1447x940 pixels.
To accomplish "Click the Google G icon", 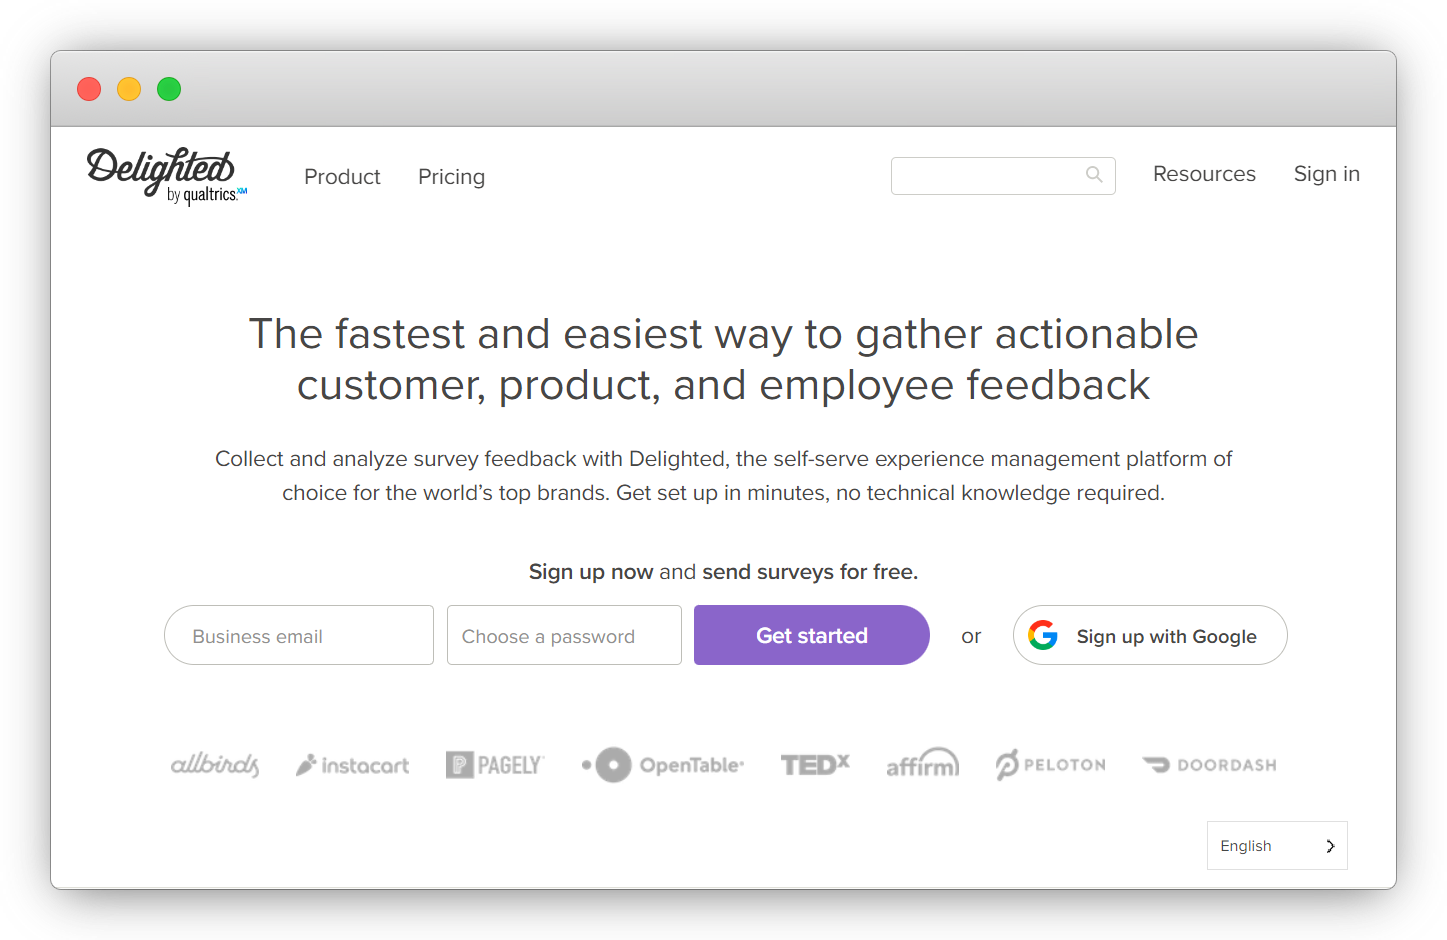I will [1043, 635].
